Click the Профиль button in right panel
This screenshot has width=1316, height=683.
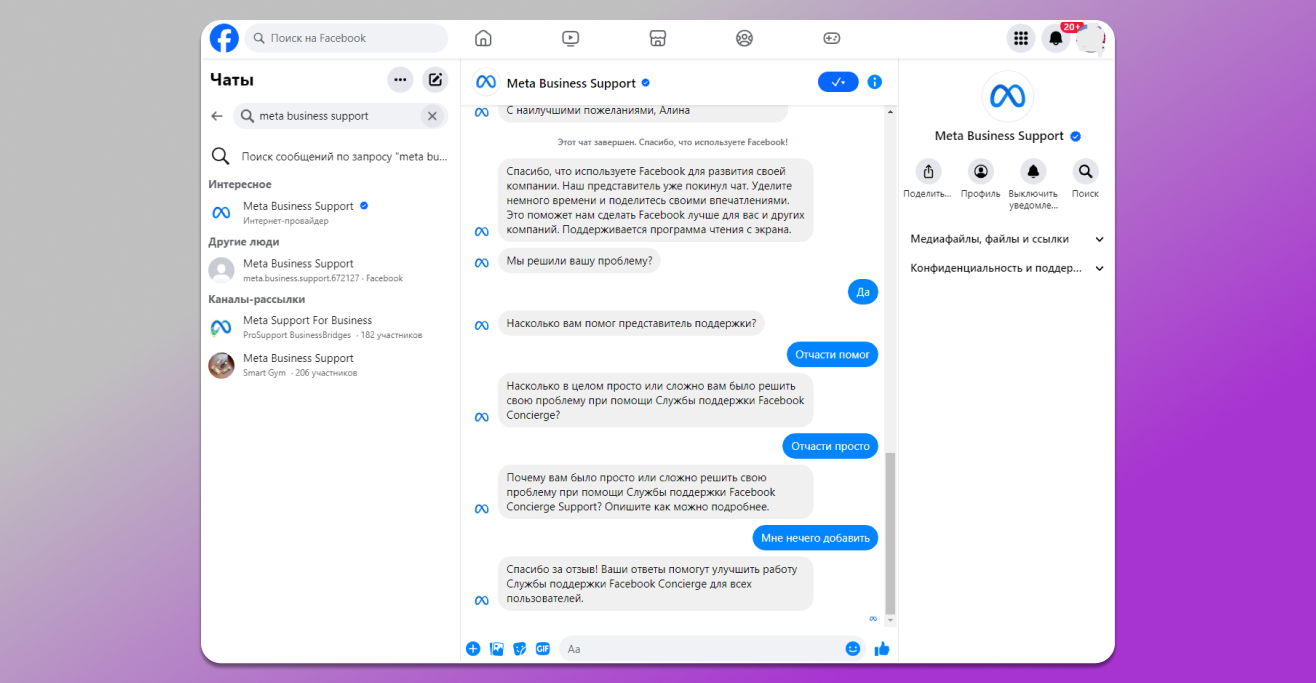(x=980, y=171)
